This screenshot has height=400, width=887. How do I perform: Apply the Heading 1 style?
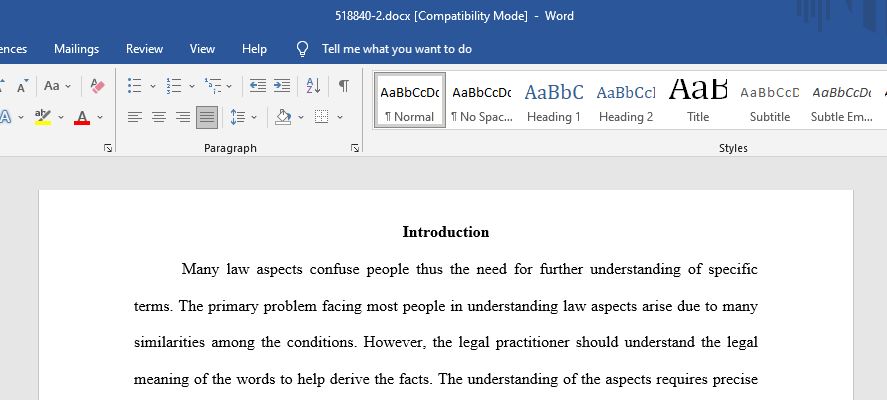pos(553,100)
